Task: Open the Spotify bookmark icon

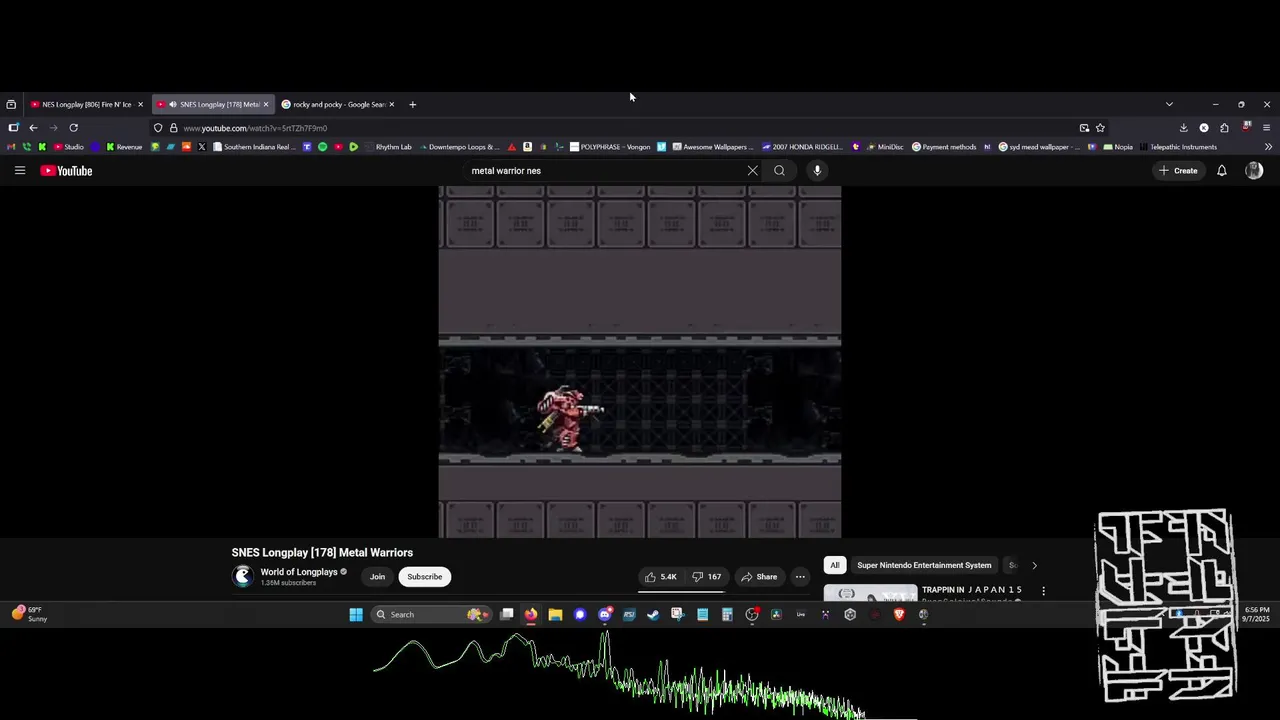Action: click(x=322, y=147)
